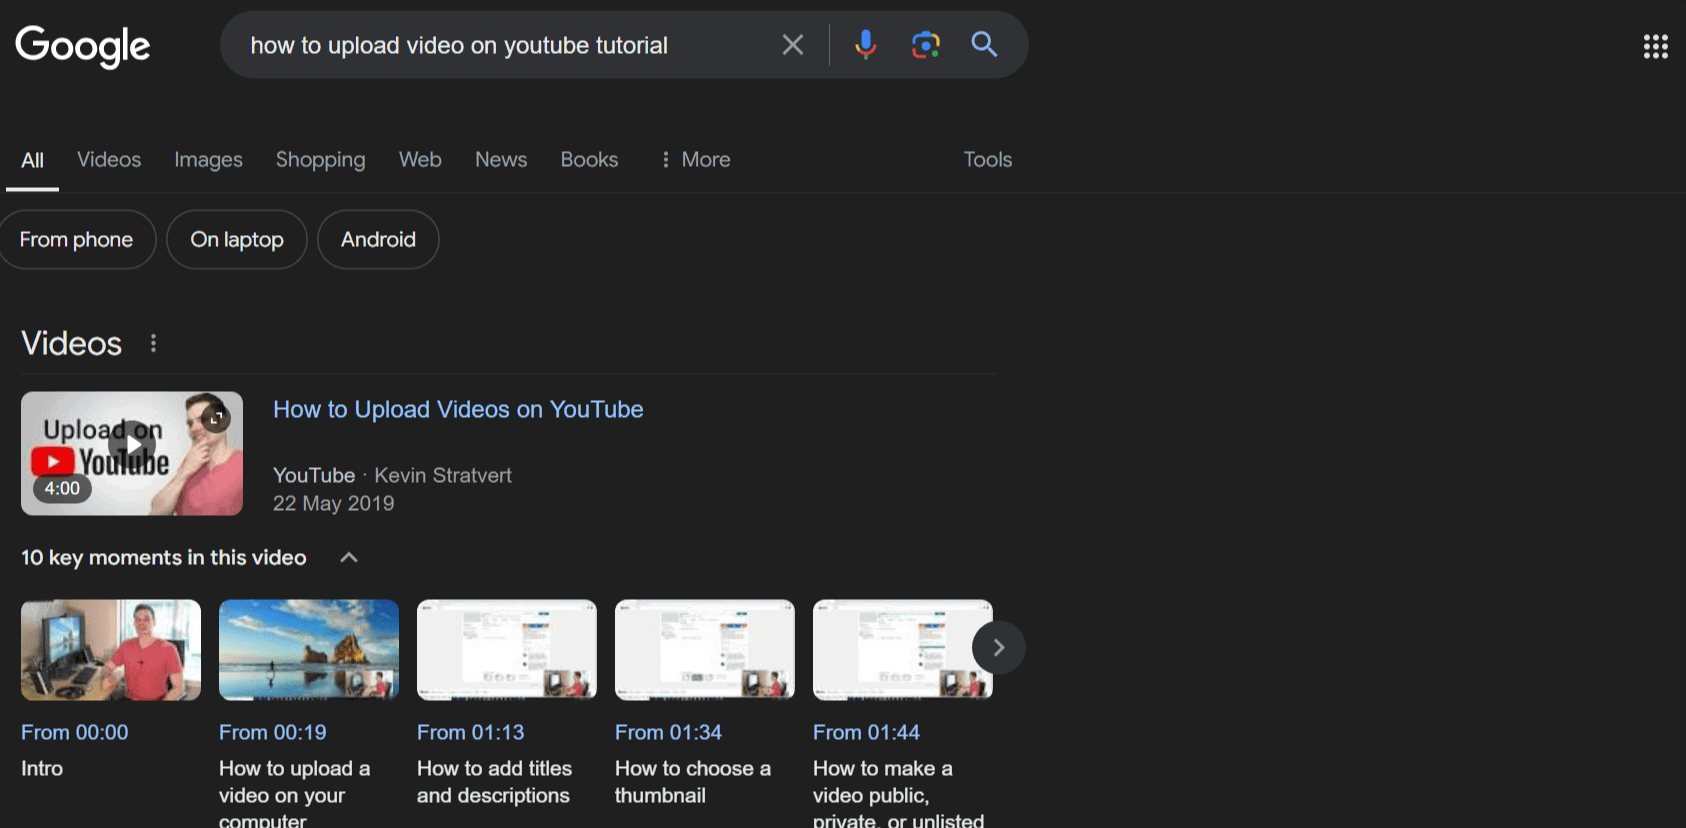Switch to the Videos tab
Viewport: 1686px width, 828px height.
[109, 160]
